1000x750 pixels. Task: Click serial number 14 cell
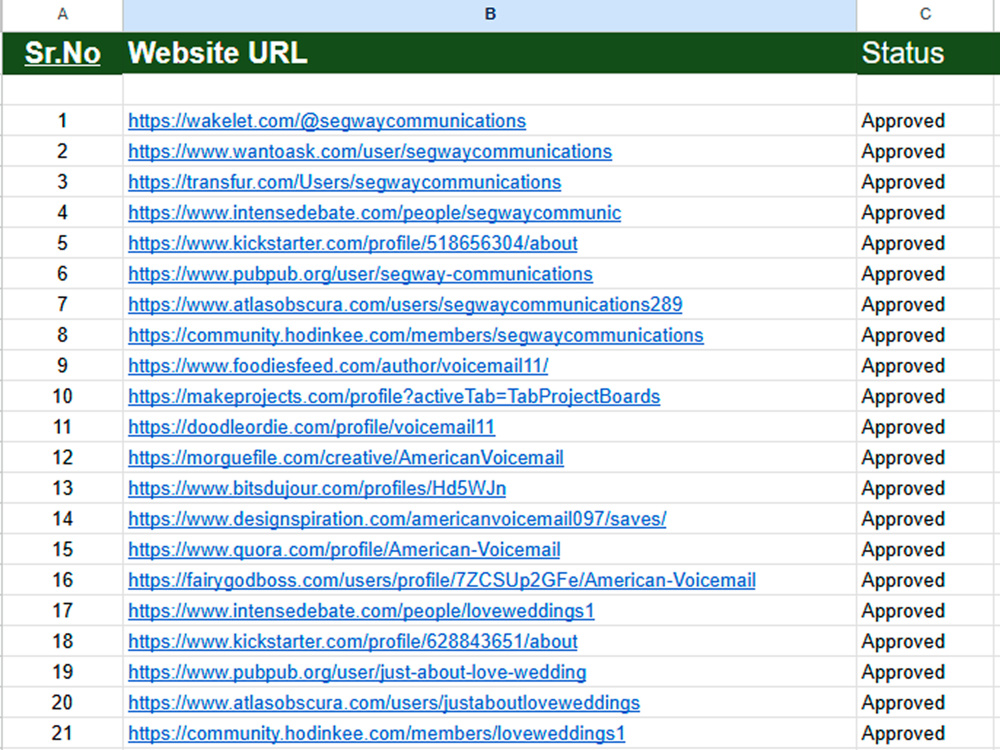[62, 518]
